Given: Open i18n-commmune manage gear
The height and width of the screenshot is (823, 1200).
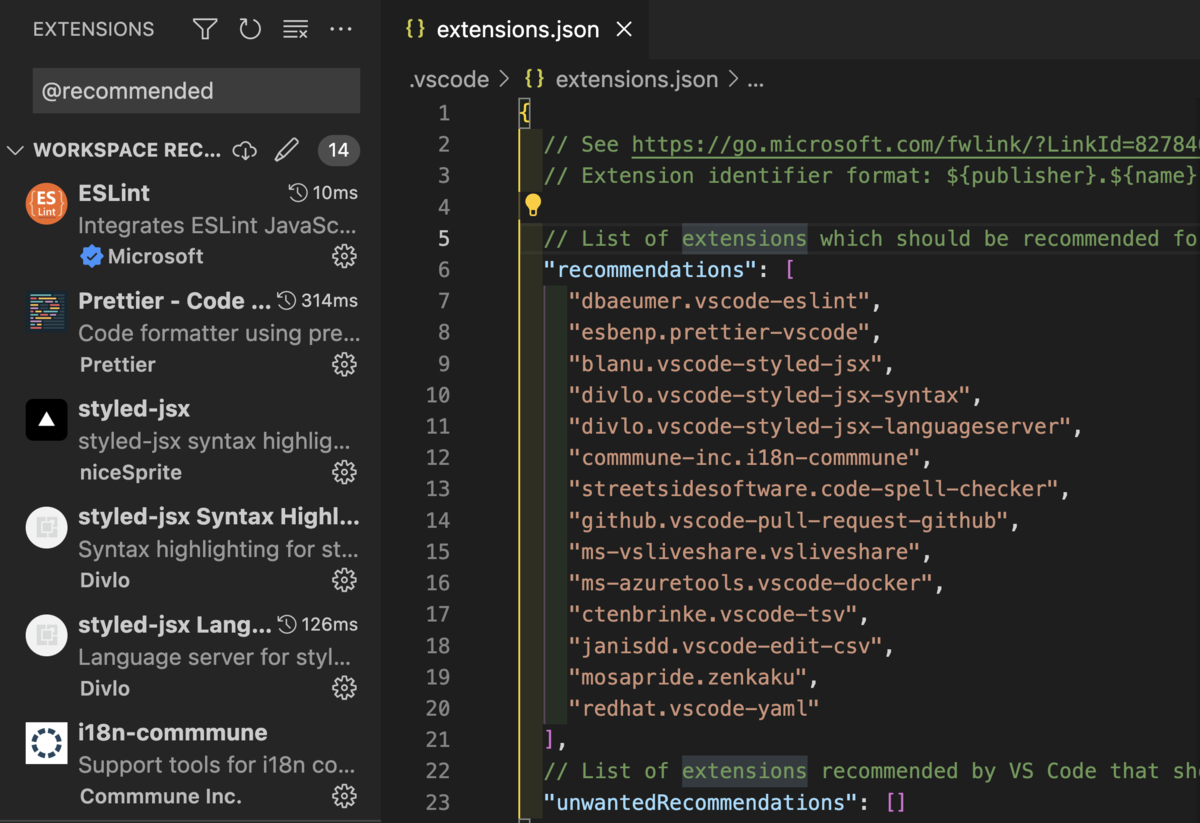Looking at the screenshot, I should tap(344, 797).
